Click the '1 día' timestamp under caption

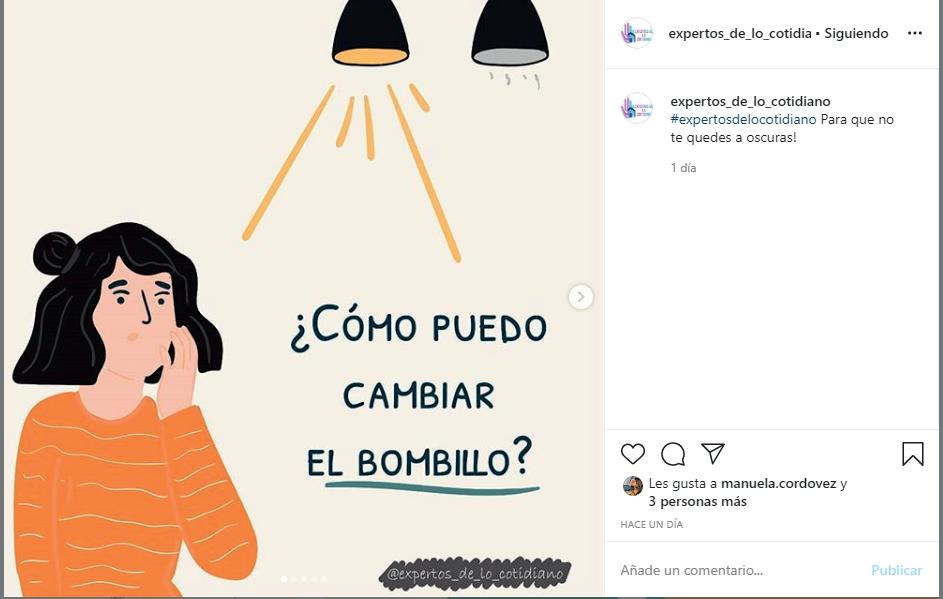683,168
